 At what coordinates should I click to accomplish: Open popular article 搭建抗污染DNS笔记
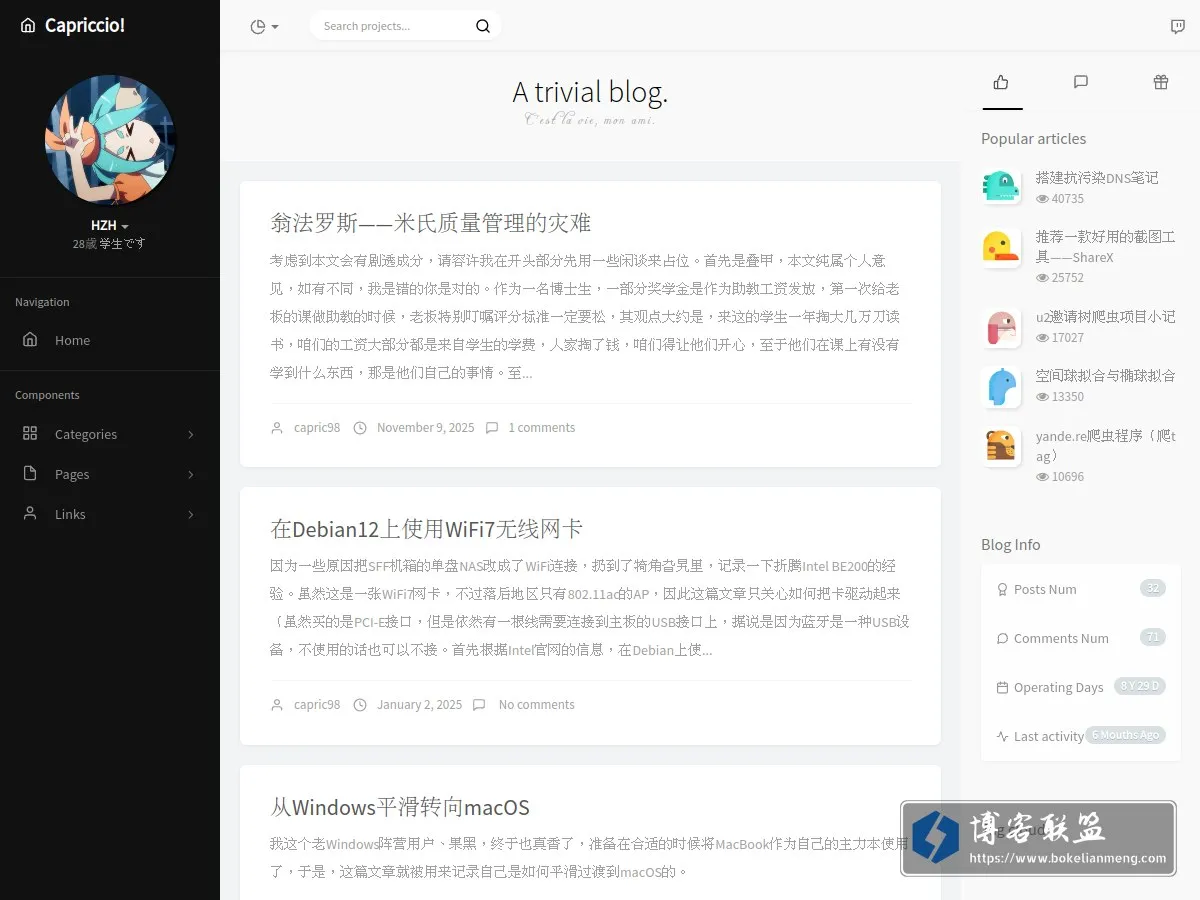point(1097,178)
